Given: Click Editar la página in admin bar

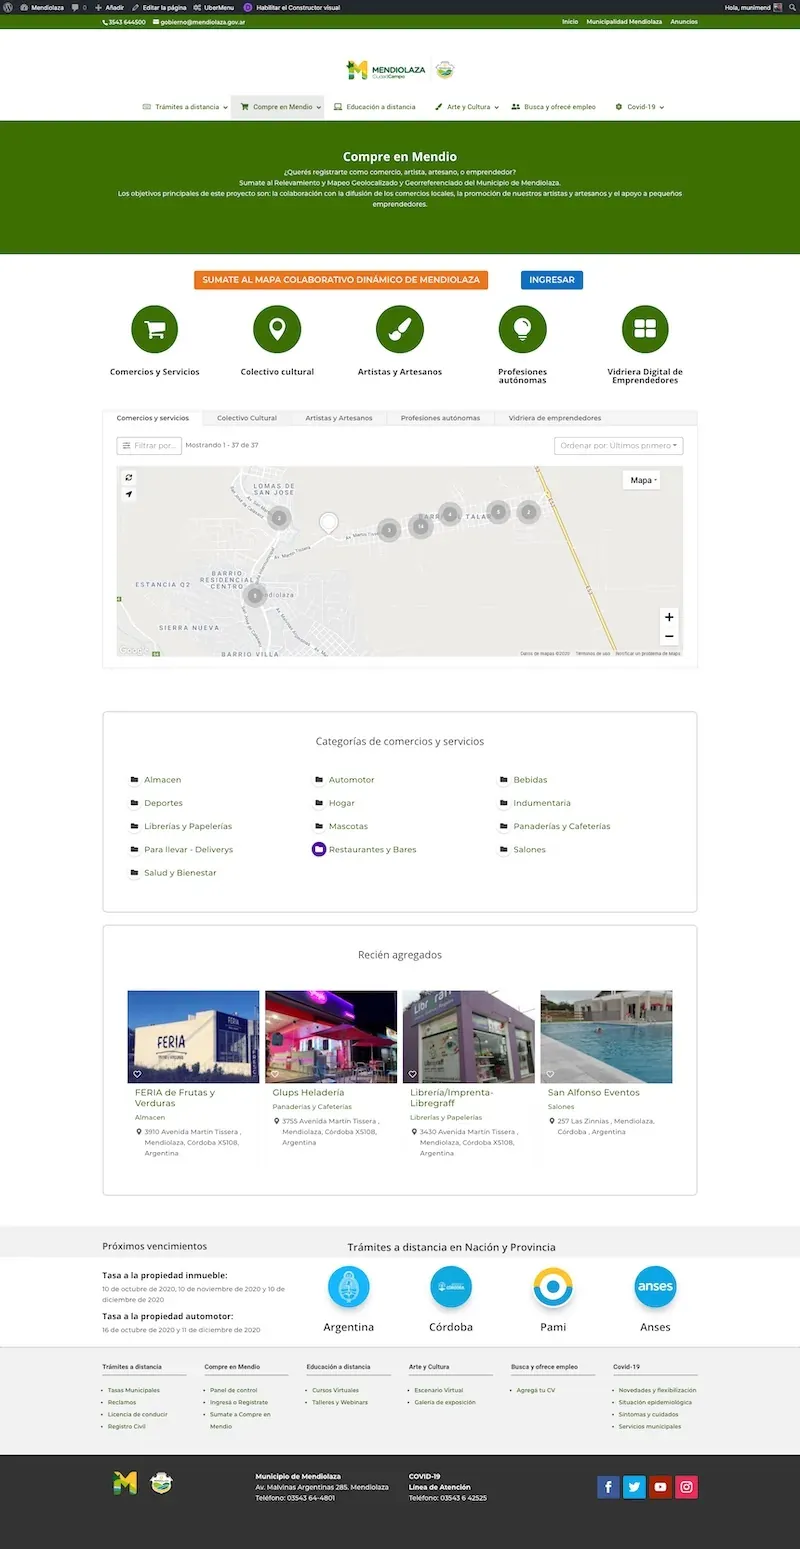Looking at the screenshot, I should [x=158, y=7].
